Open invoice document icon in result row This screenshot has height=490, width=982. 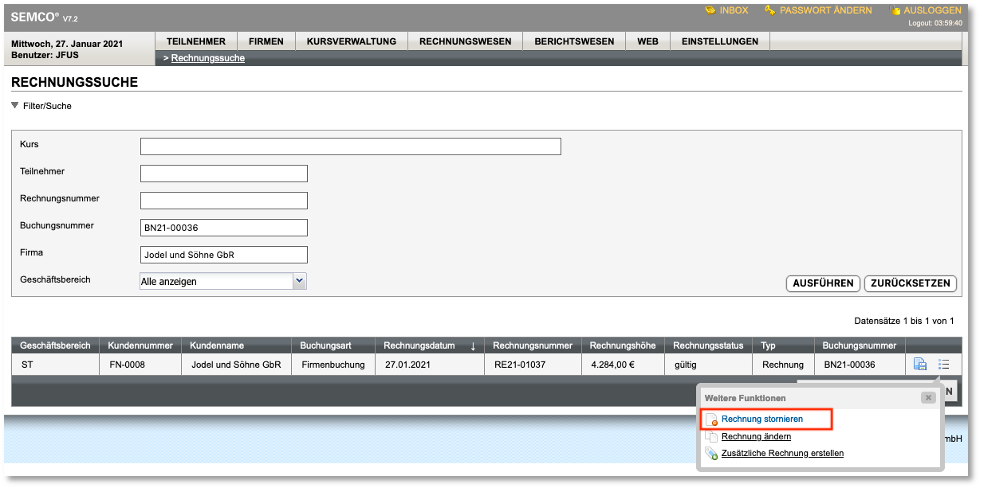(x=920, y=363)
